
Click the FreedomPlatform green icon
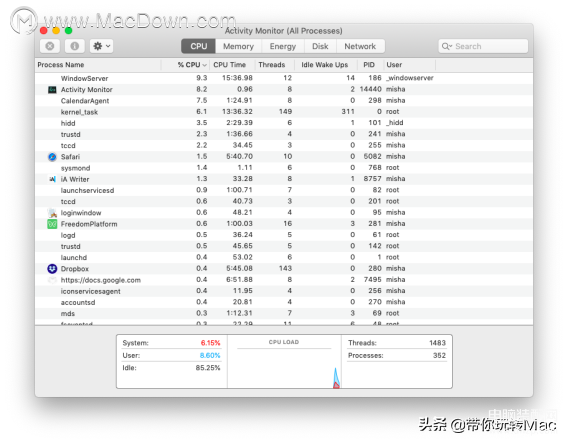52,224
